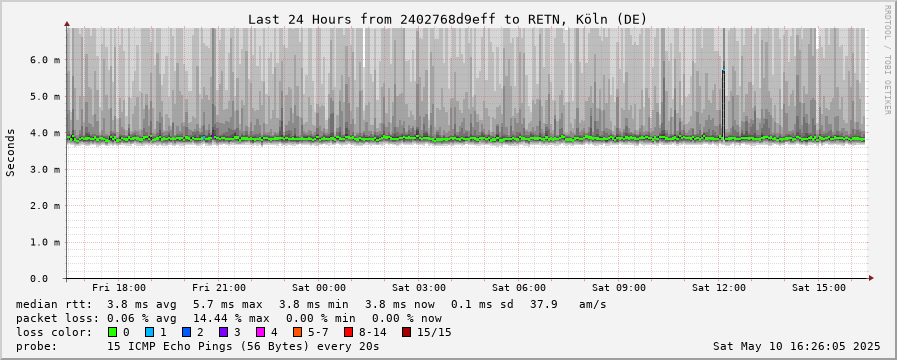The height and width of the screenshot is (360, 897).
Task: Click the Sat 06:00 time axis label
Action: tap(519, 287)
